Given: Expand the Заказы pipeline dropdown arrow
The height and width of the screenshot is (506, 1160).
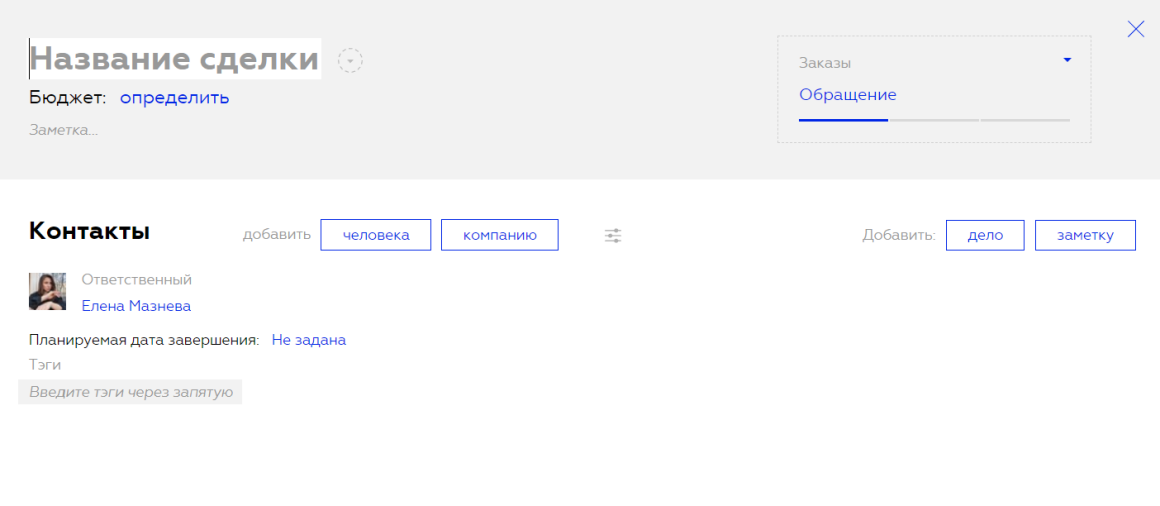Looking at the screenshot, I should coord(1067,60).
